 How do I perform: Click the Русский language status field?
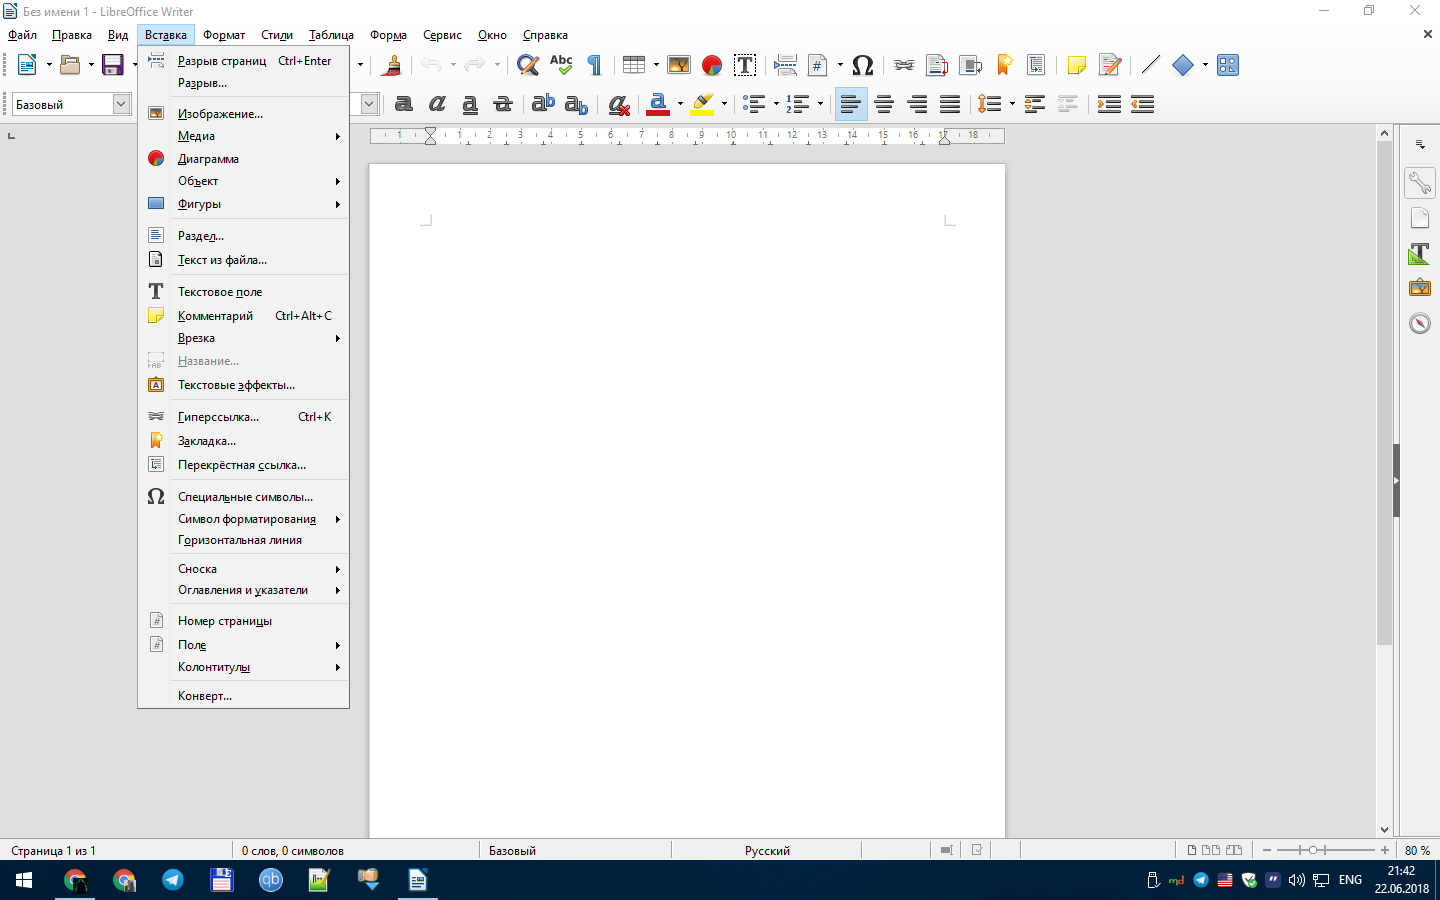click(x=767, y=851)
